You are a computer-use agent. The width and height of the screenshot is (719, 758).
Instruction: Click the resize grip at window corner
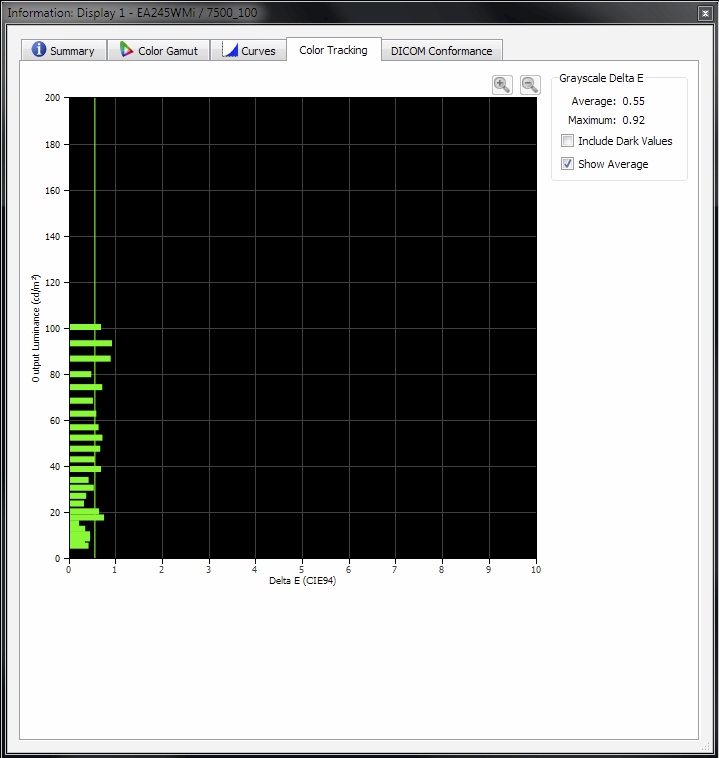click(x=706, y=747)
